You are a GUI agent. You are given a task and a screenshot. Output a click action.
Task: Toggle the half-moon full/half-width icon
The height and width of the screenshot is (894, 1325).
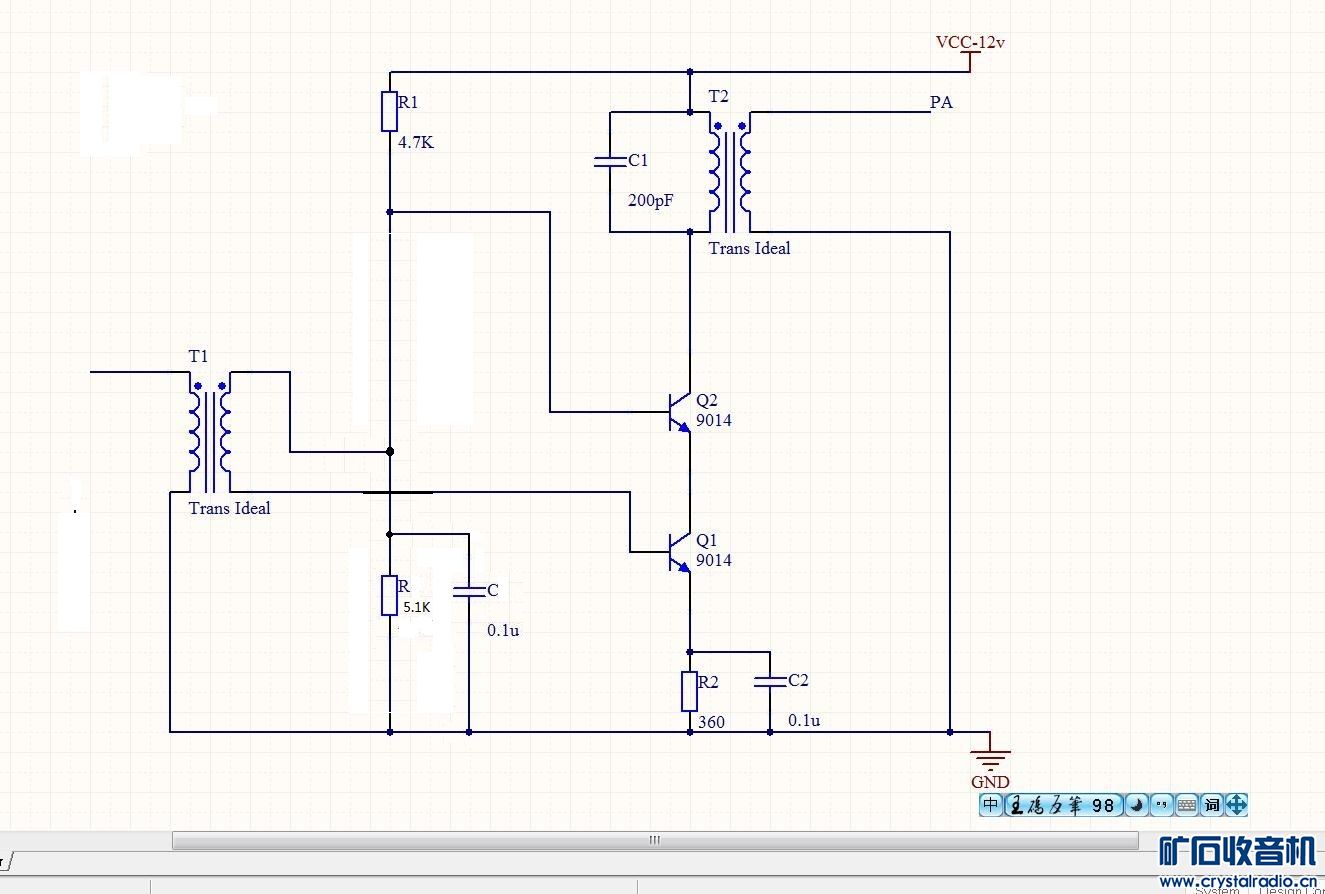pyautogui.click(x=1137, y=804)
